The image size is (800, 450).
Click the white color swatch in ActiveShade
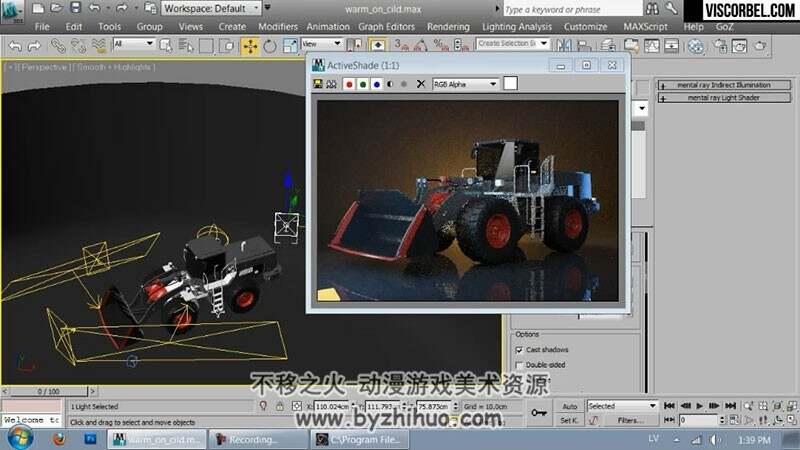tap(510, 84)
